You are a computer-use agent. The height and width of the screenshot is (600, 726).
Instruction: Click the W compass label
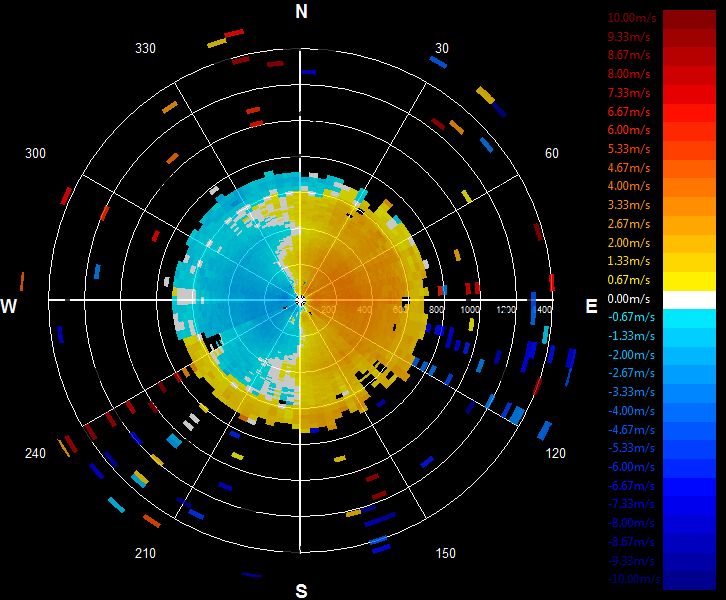(x=8, y=306)
